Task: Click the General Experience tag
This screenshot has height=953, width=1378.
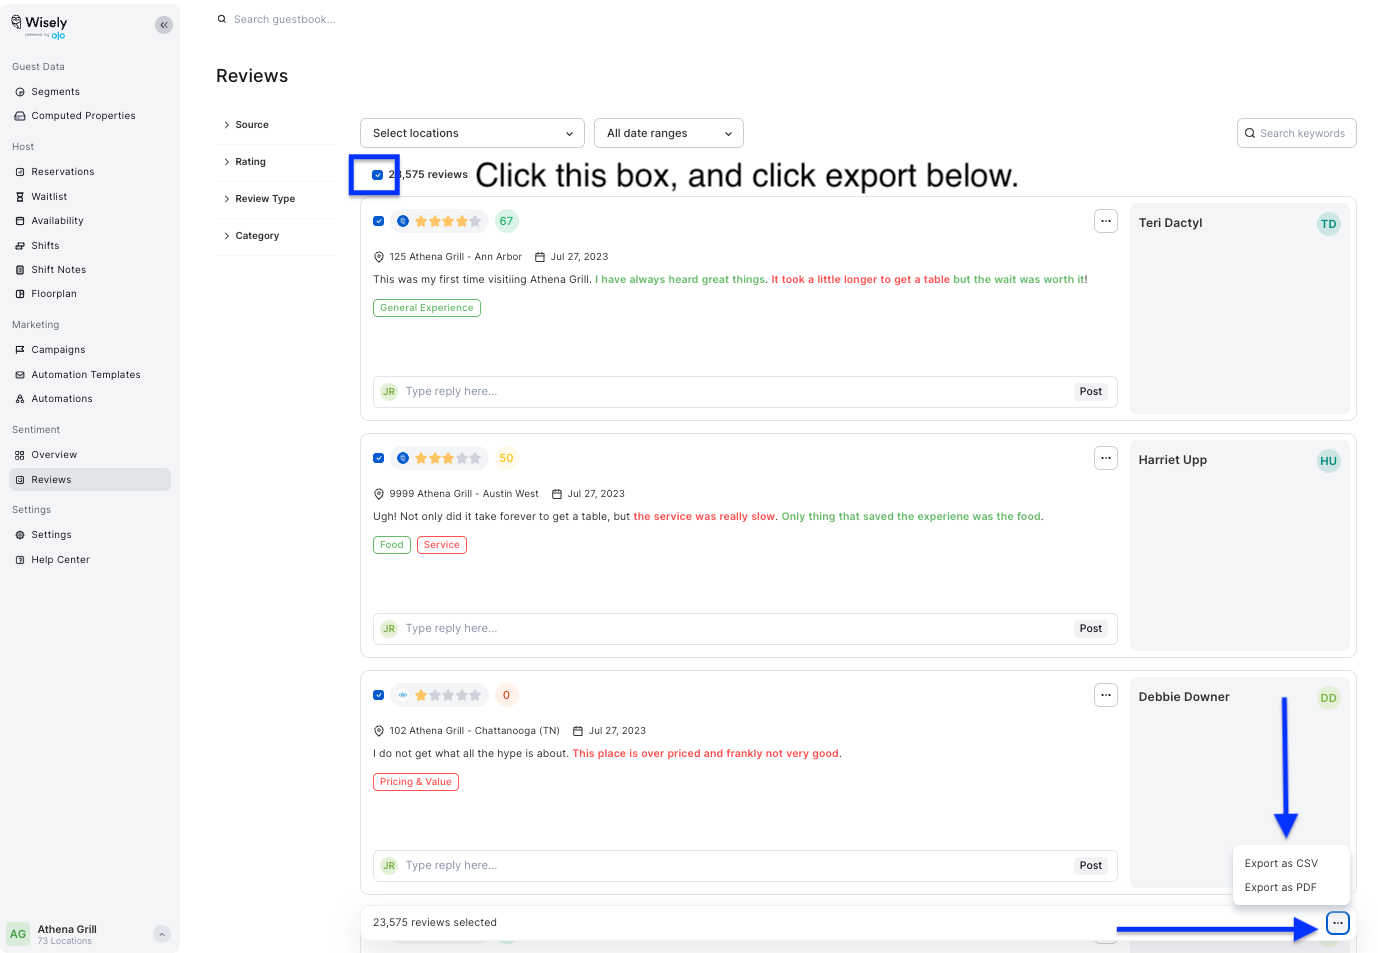Action: coord(427,308)
